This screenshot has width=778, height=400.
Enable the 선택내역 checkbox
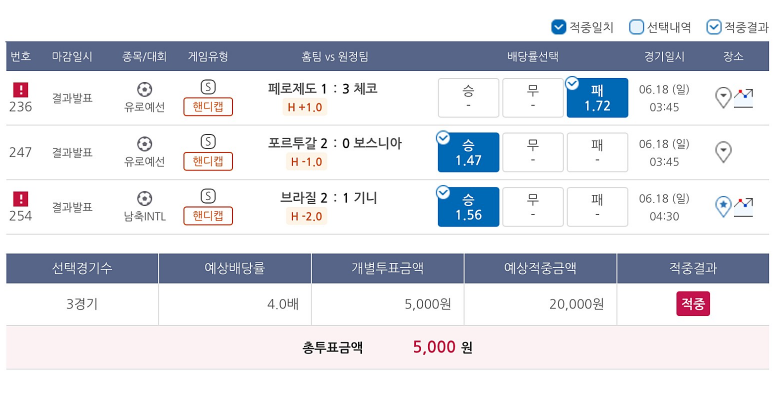(636, 27)
